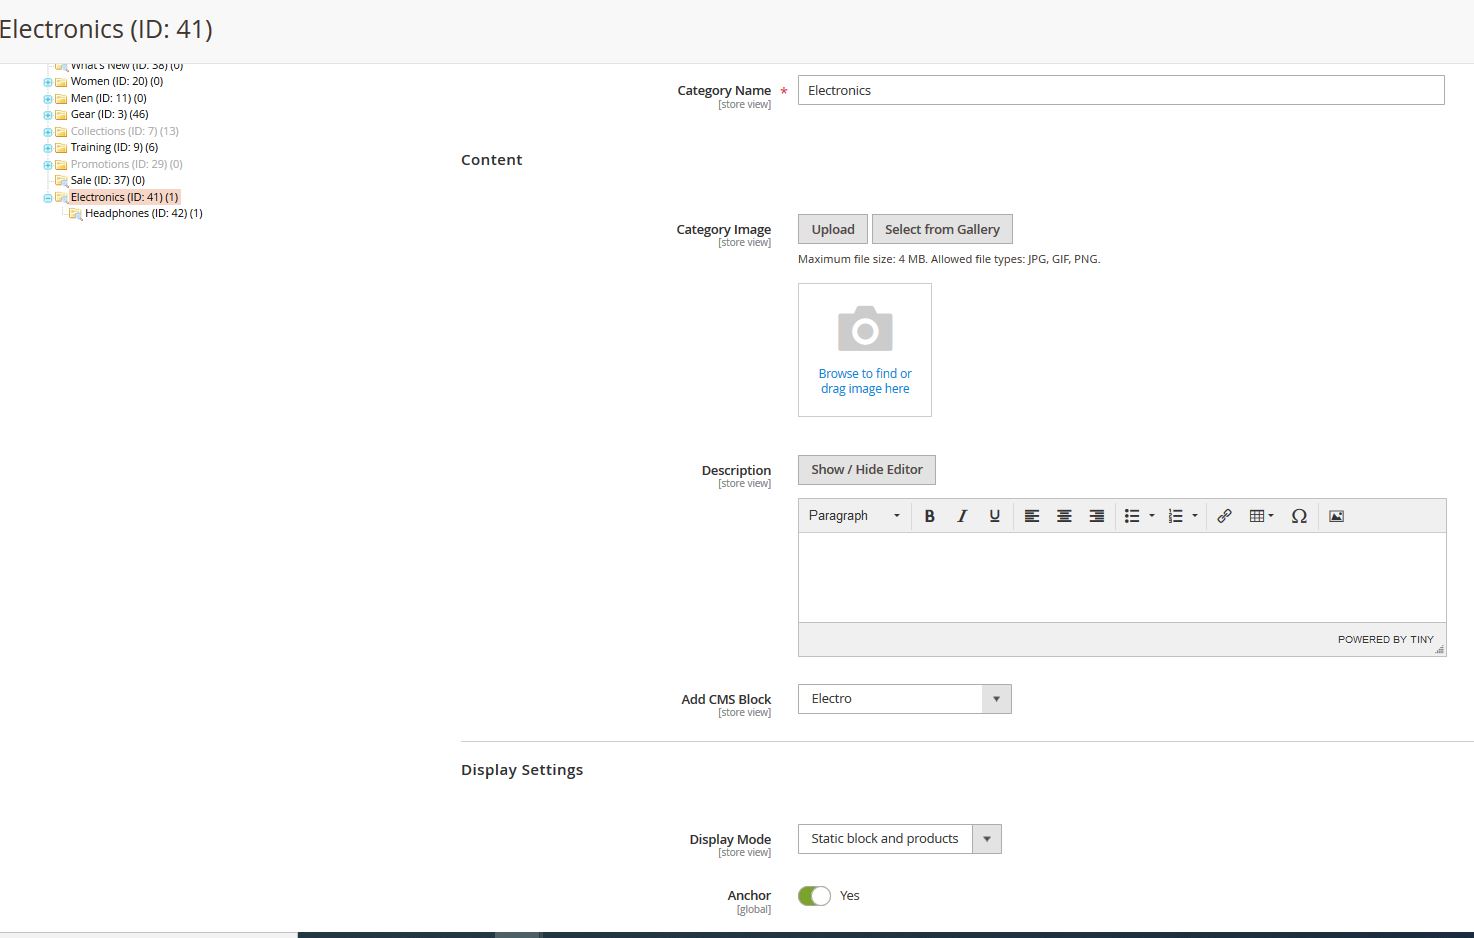The width and height of the screenshot is (1474, 938).
Task: Insert a numbered list in the editor
Action: click(x=1177, y=515)
